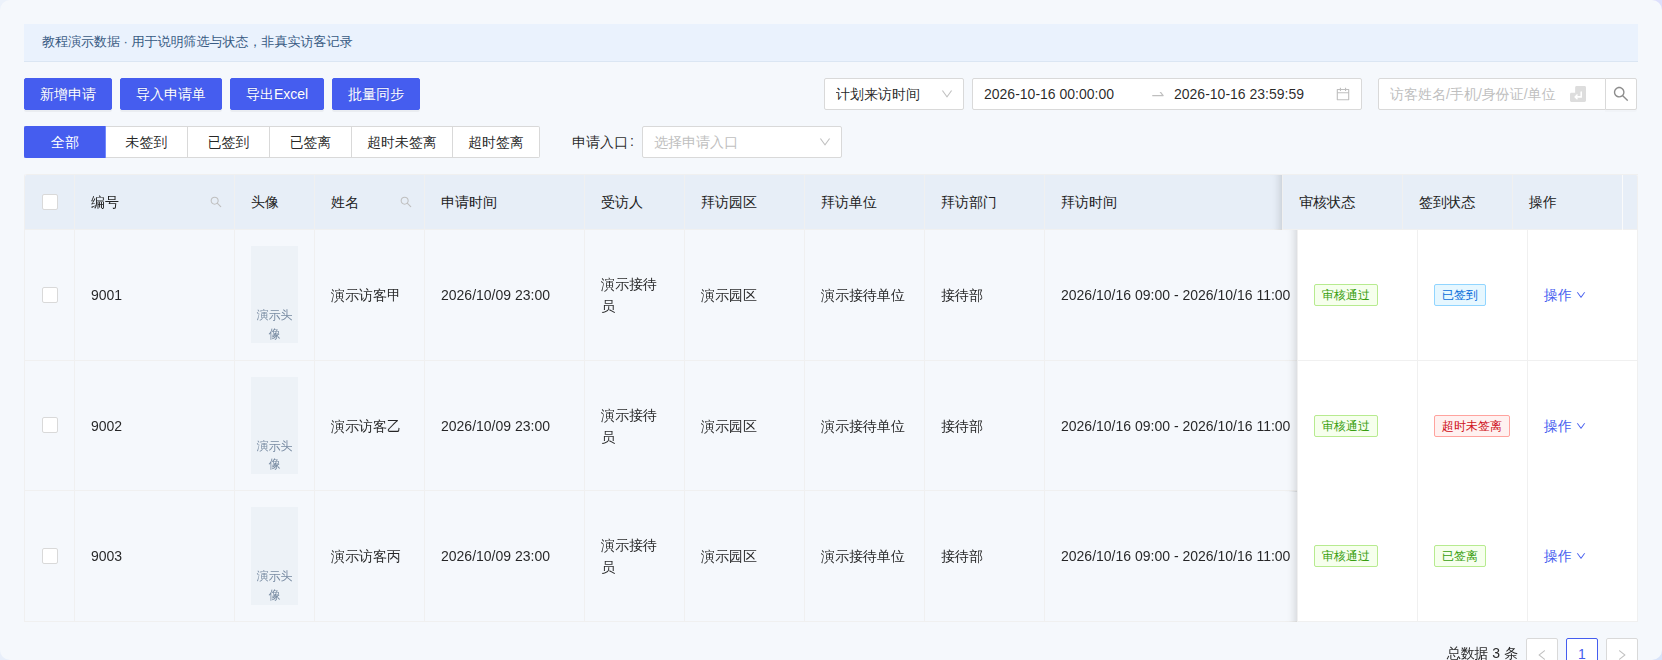Open the 选择申请入口 dropdown
The width and height of the screenshot is (1662, 660).
pyautogui.click(x=742, y=142)
